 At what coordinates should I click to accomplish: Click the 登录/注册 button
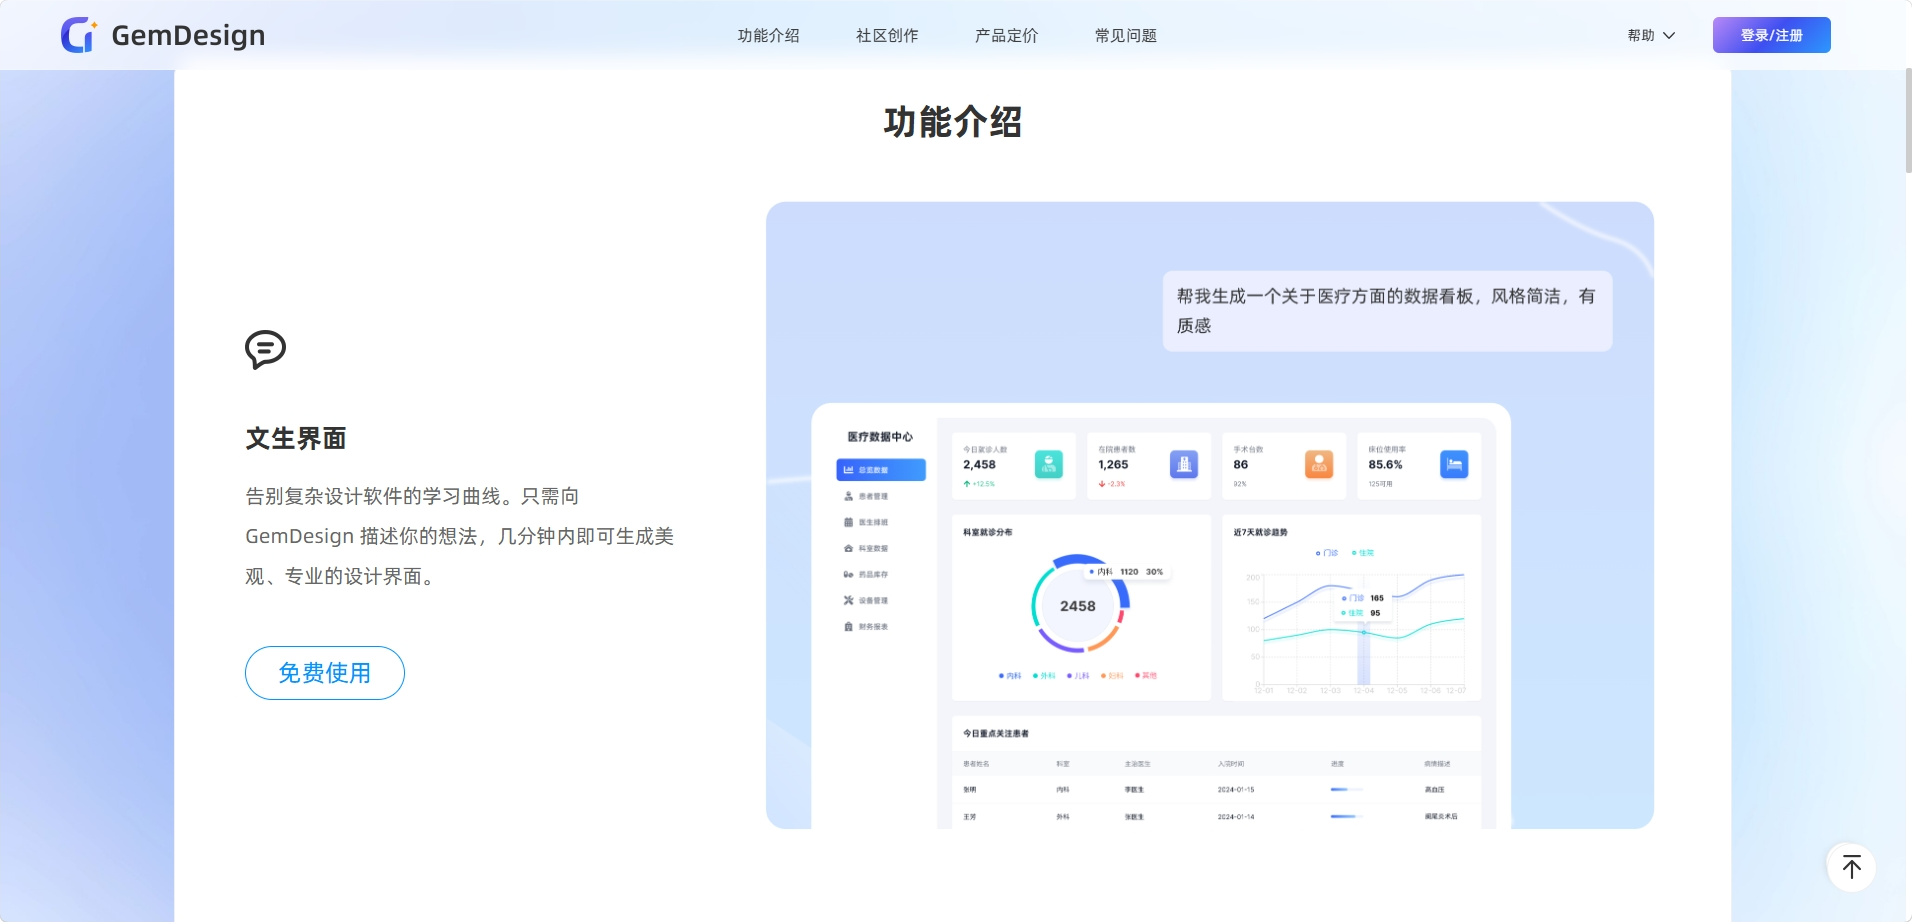1771,35
